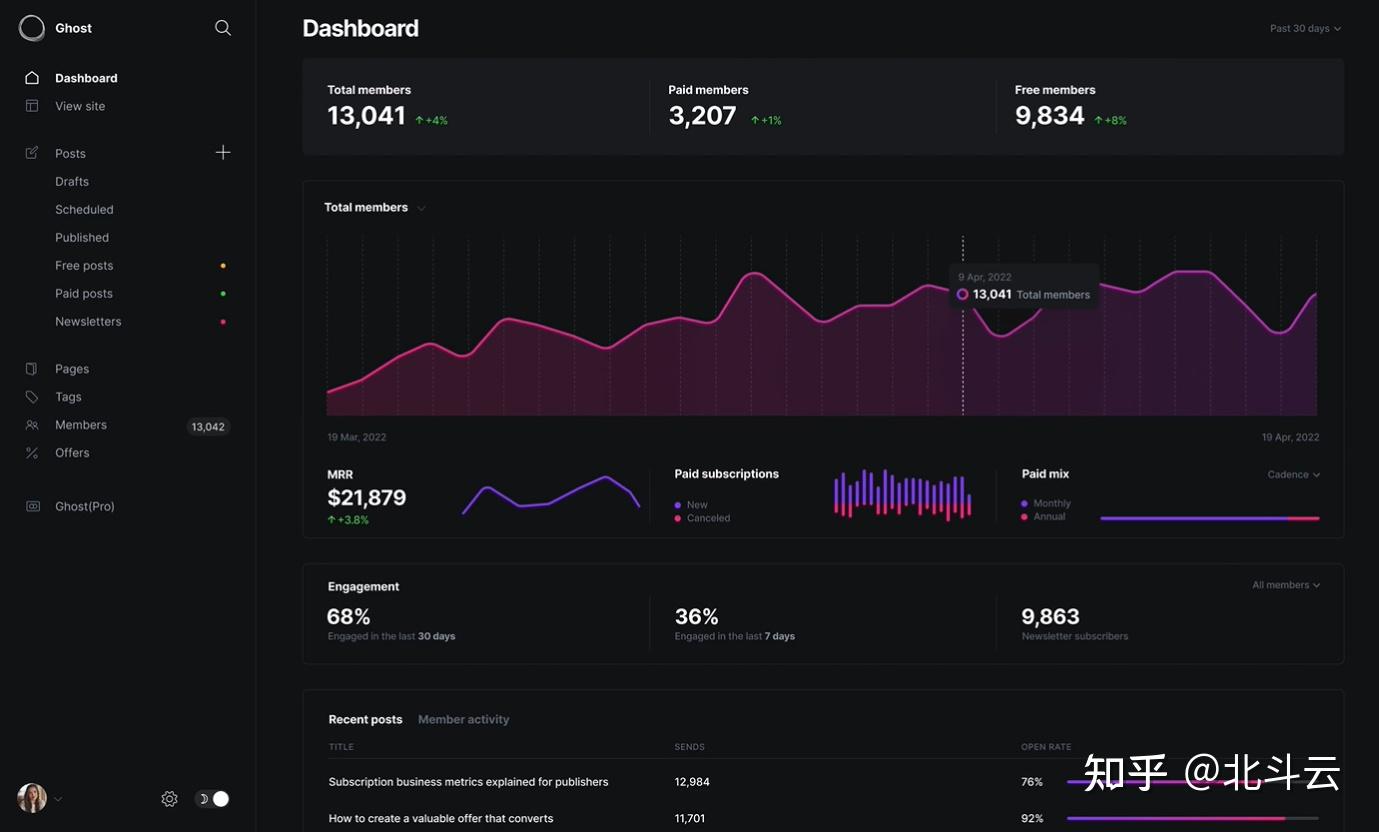The width and height of the screenshot is (1379, 832).
Task: Click the Ghost logo icon
Action: coord(32,28)
